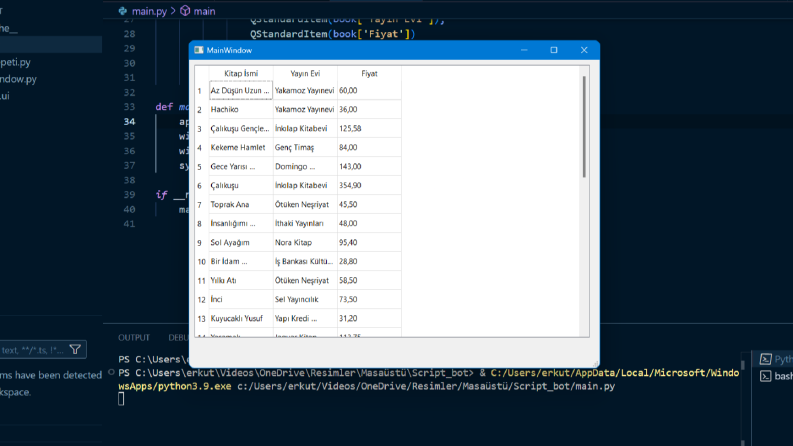
Task: Select price cell '36,00'
Action: 369,109
